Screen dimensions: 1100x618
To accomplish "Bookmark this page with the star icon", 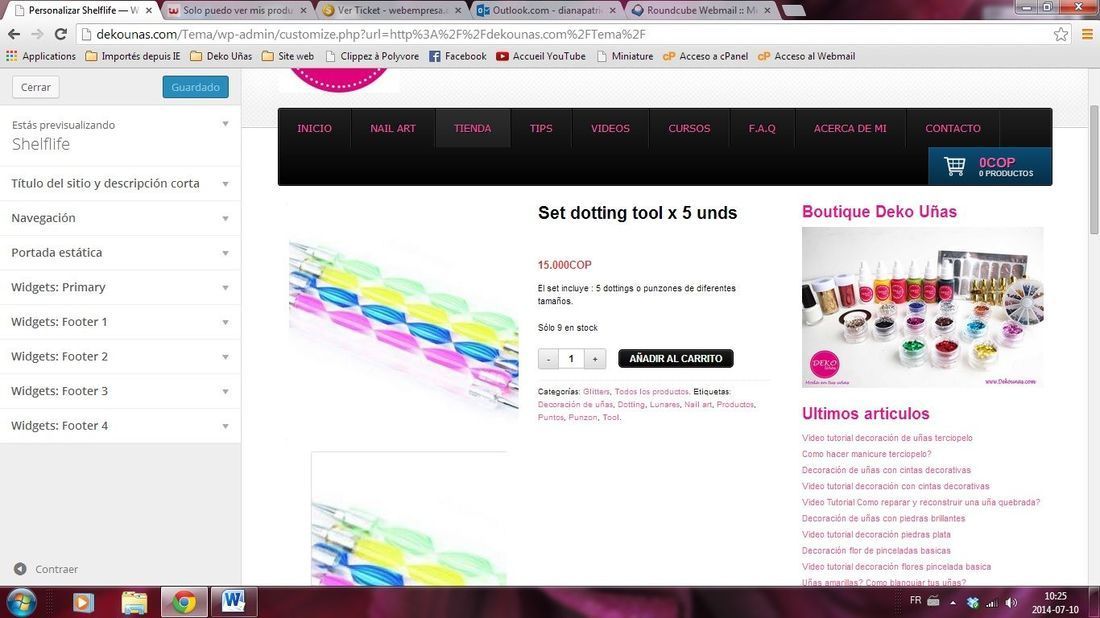I will tap(1061, 34).
